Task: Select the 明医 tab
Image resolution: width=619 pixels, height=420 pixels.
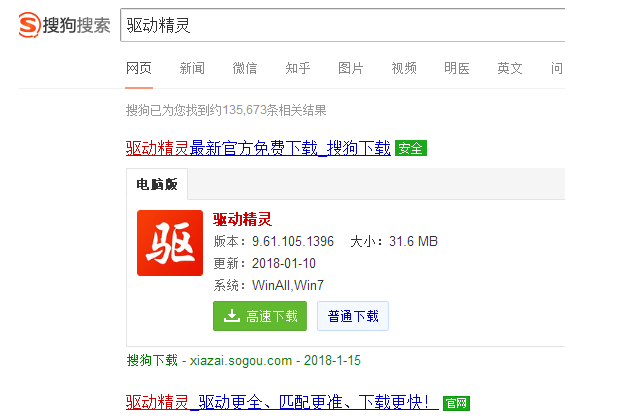Action: point(457,68)
